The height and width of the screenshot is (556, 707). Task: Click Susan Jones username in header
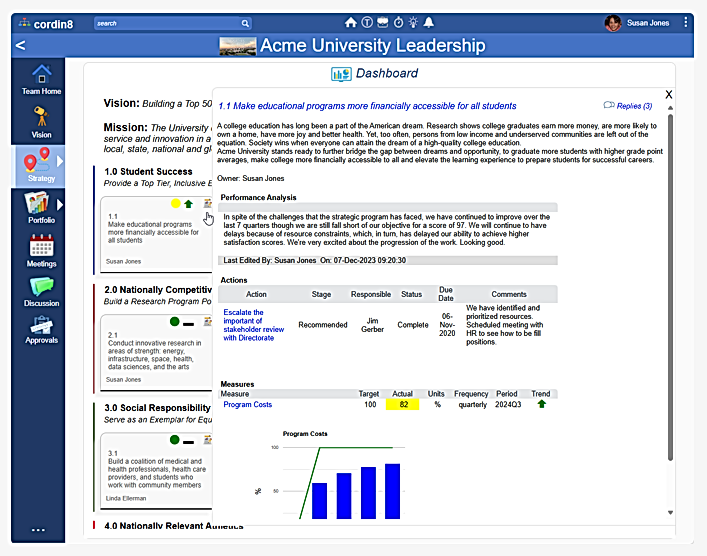[x=648, y=23]
